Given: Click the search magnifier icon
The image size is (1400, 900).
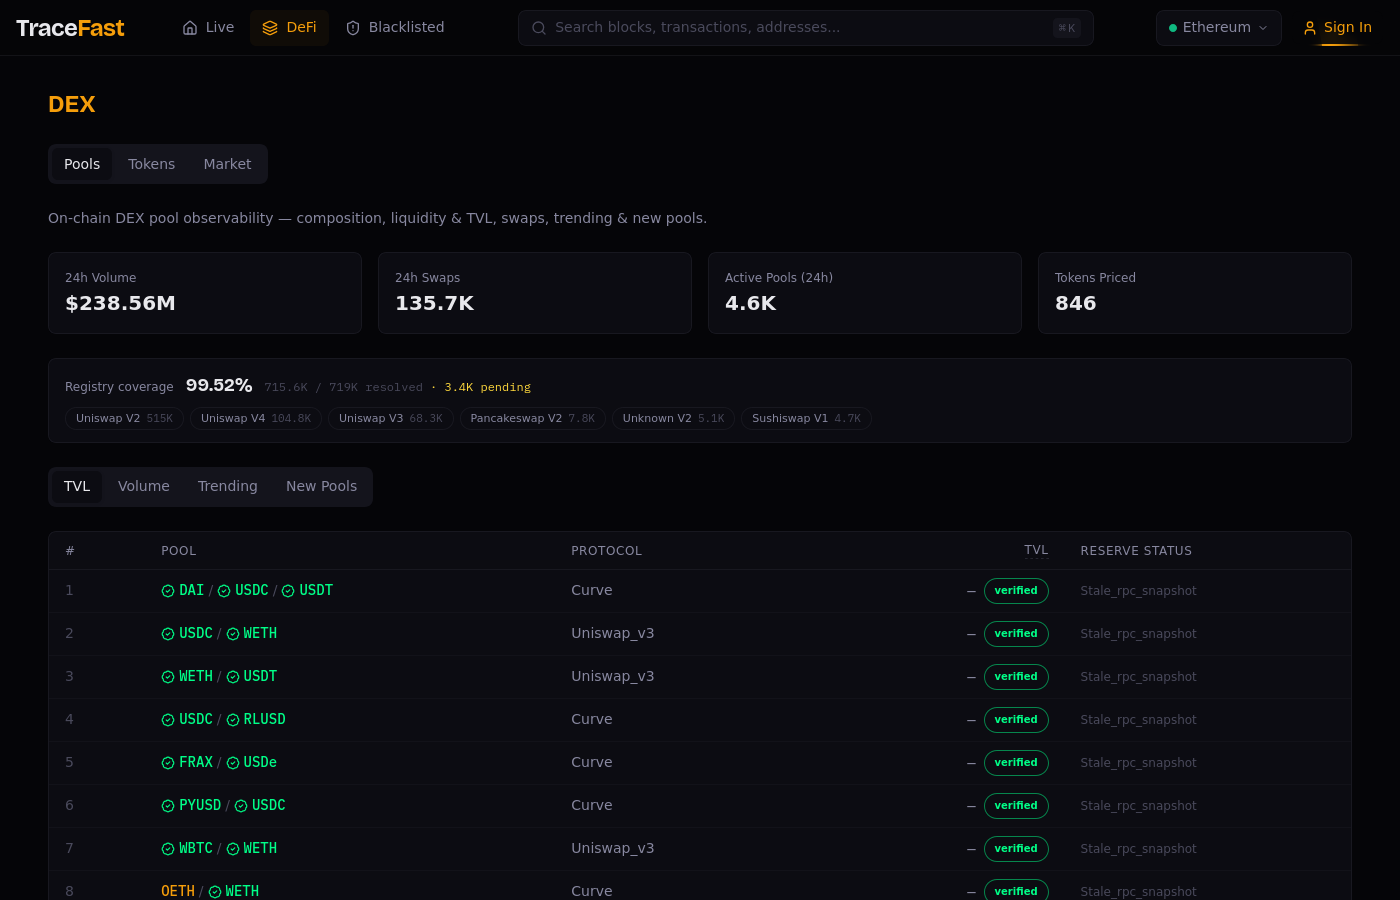Looking at the screenshot, I should click(539, 28).
